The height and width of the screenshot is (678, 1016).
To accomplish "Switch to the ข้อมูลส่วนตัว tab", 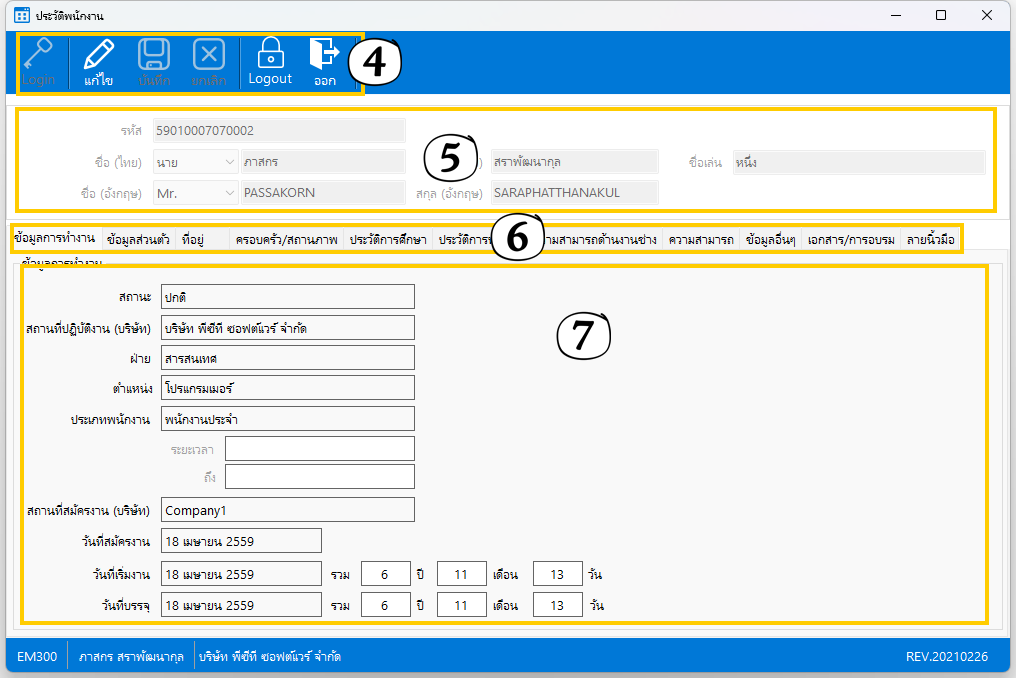I will (138, 240).
